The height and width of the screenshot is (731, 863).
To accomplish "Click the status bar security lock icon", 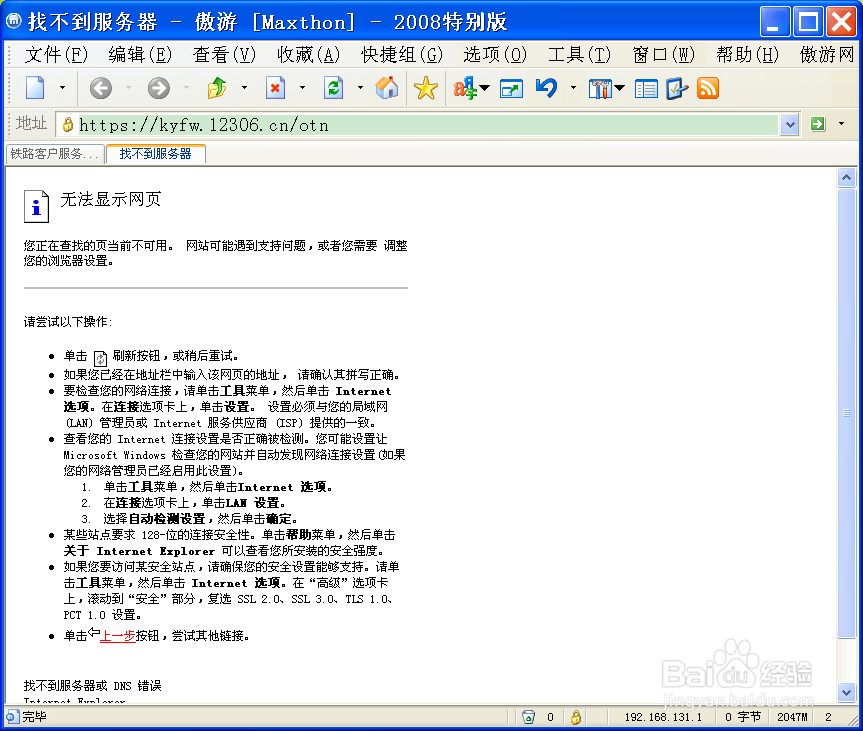I will (576, 717).
